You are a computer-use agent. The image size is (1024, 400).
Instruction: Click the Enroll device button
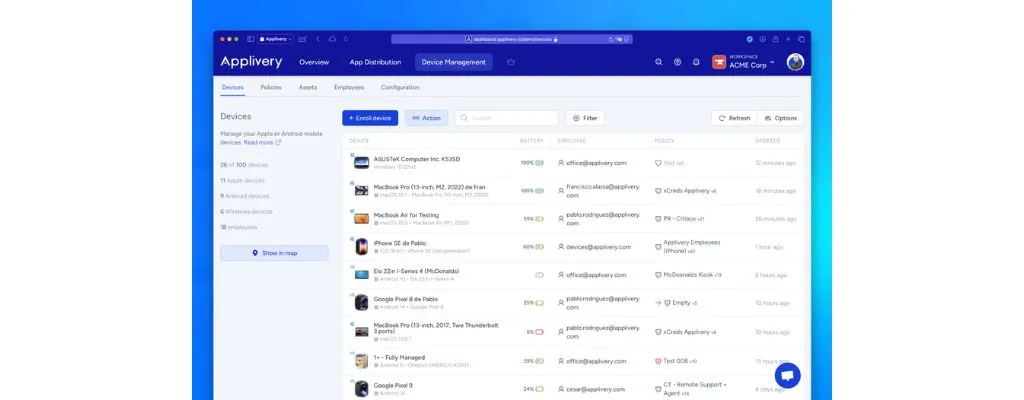click(x=370, y=118)
